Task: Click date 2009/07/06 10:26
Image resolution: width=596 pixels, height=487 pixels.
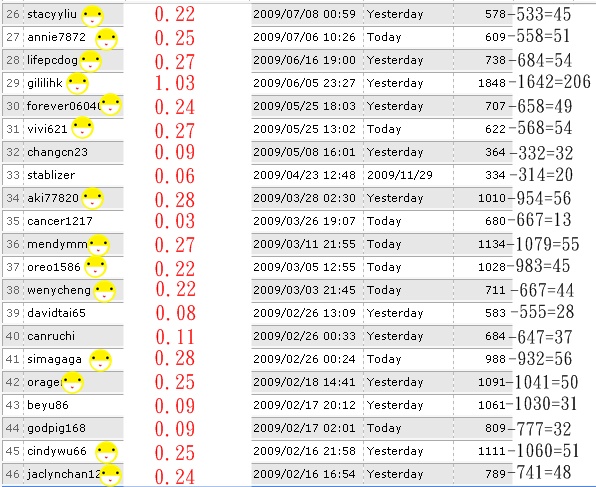Action: click(x=304, y=37)
